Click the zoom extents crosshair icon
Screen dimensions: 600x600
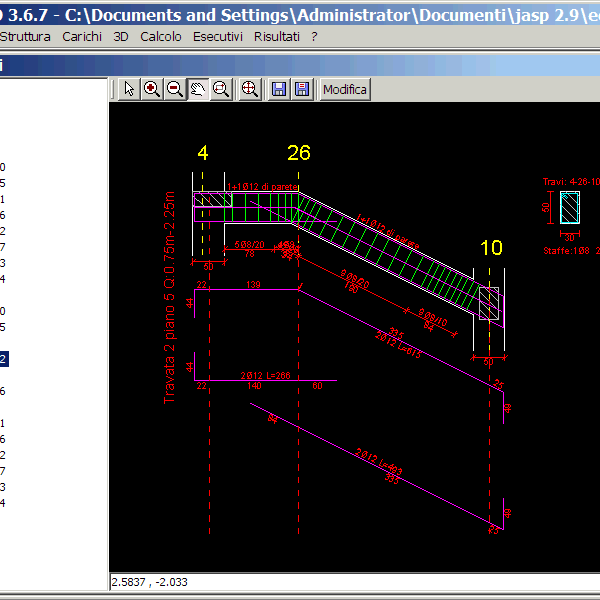click(x=250, y=89)
